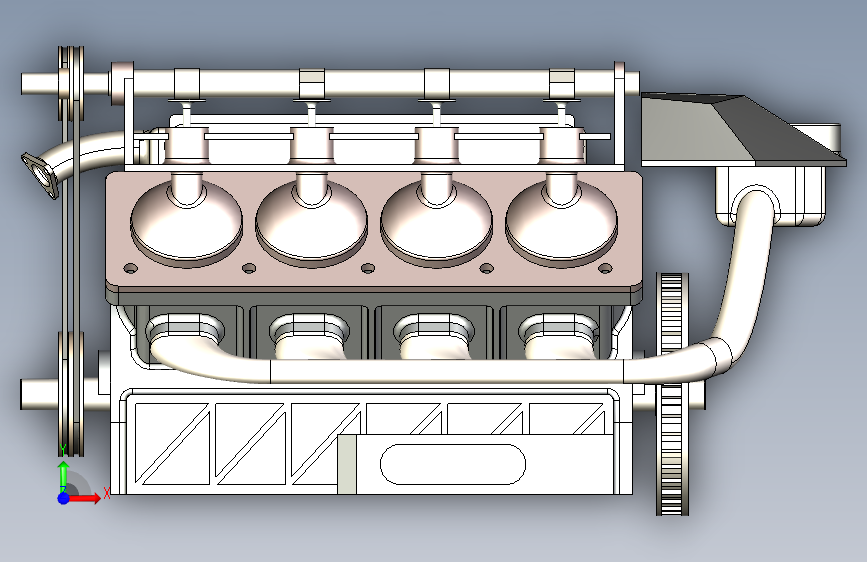This screenshot has height=562, width=867.
Task: Select the upper camshaft pulley
Action: [x=71, y=83]
